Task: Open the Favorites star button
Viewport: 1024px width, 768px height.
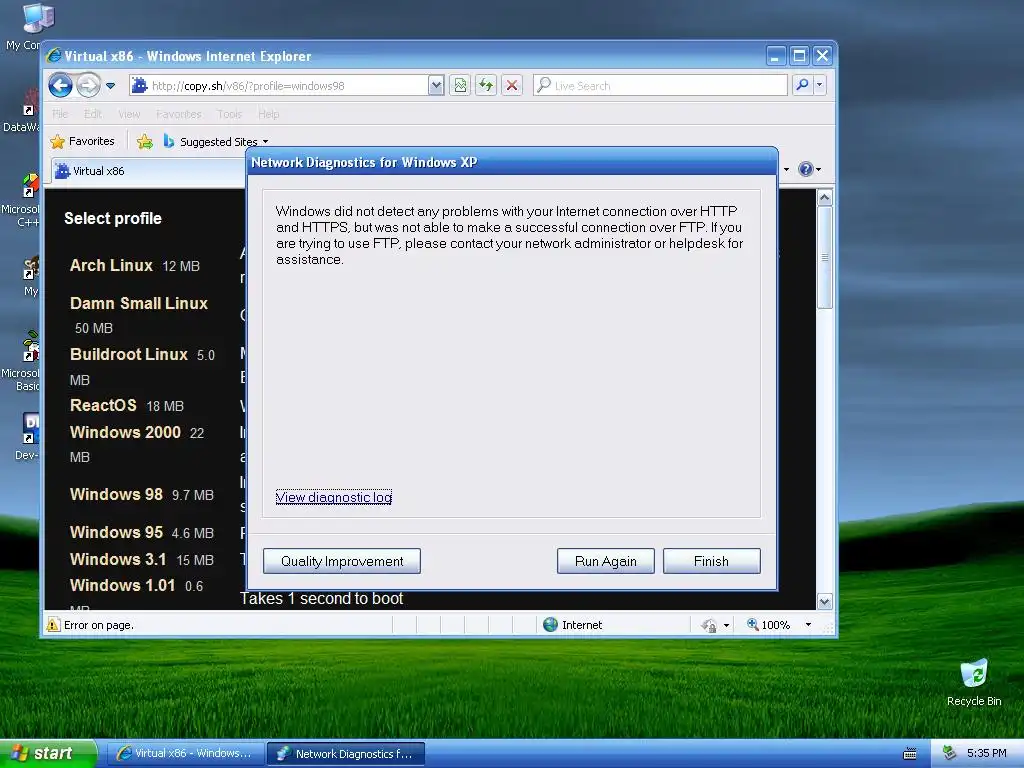Action: (82, 141)
